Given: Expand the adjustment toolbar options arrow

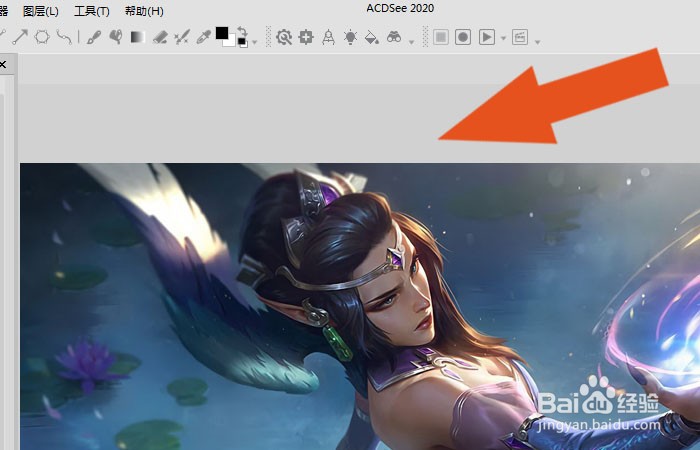Looking at the screenshot, I should point(412,42).
